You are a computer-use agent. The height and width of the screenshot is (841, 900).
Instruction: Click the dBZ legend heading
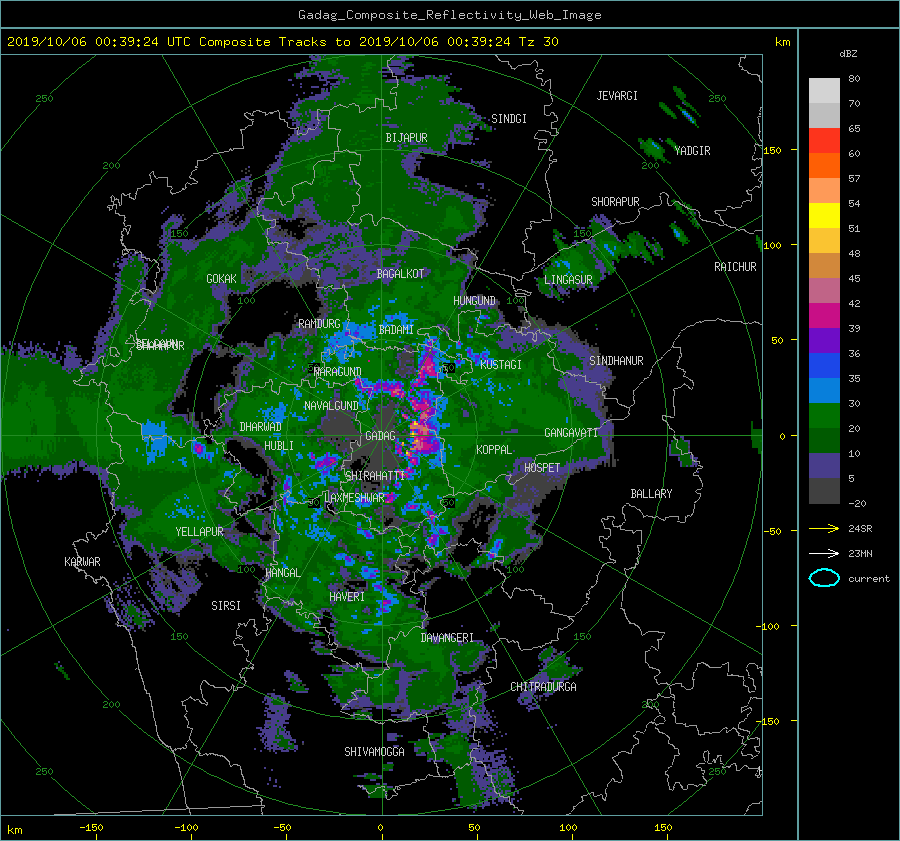coord(848,54)
